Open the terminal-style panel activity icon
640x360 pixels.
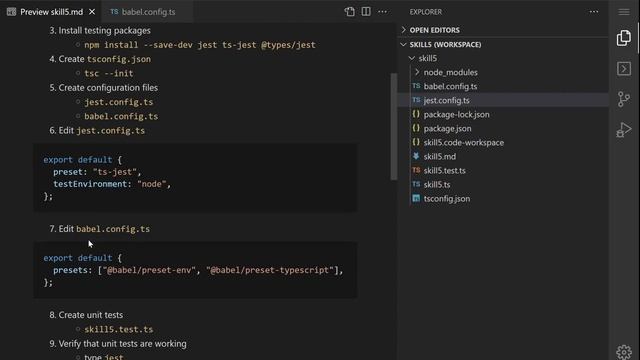pyautogui.click(x=624, y=69)
